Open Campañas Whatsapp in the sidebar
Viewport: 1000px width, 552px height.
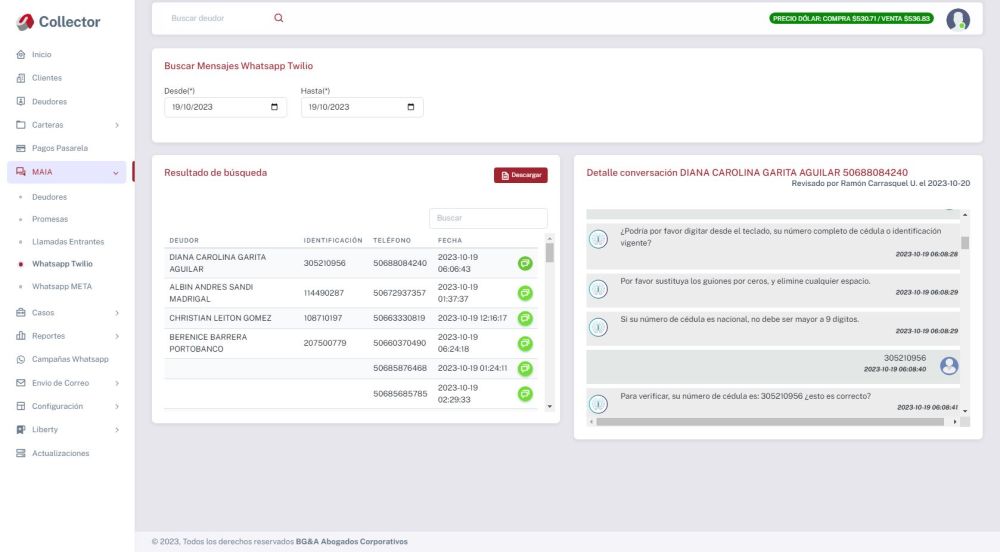(x=69, y=359)
